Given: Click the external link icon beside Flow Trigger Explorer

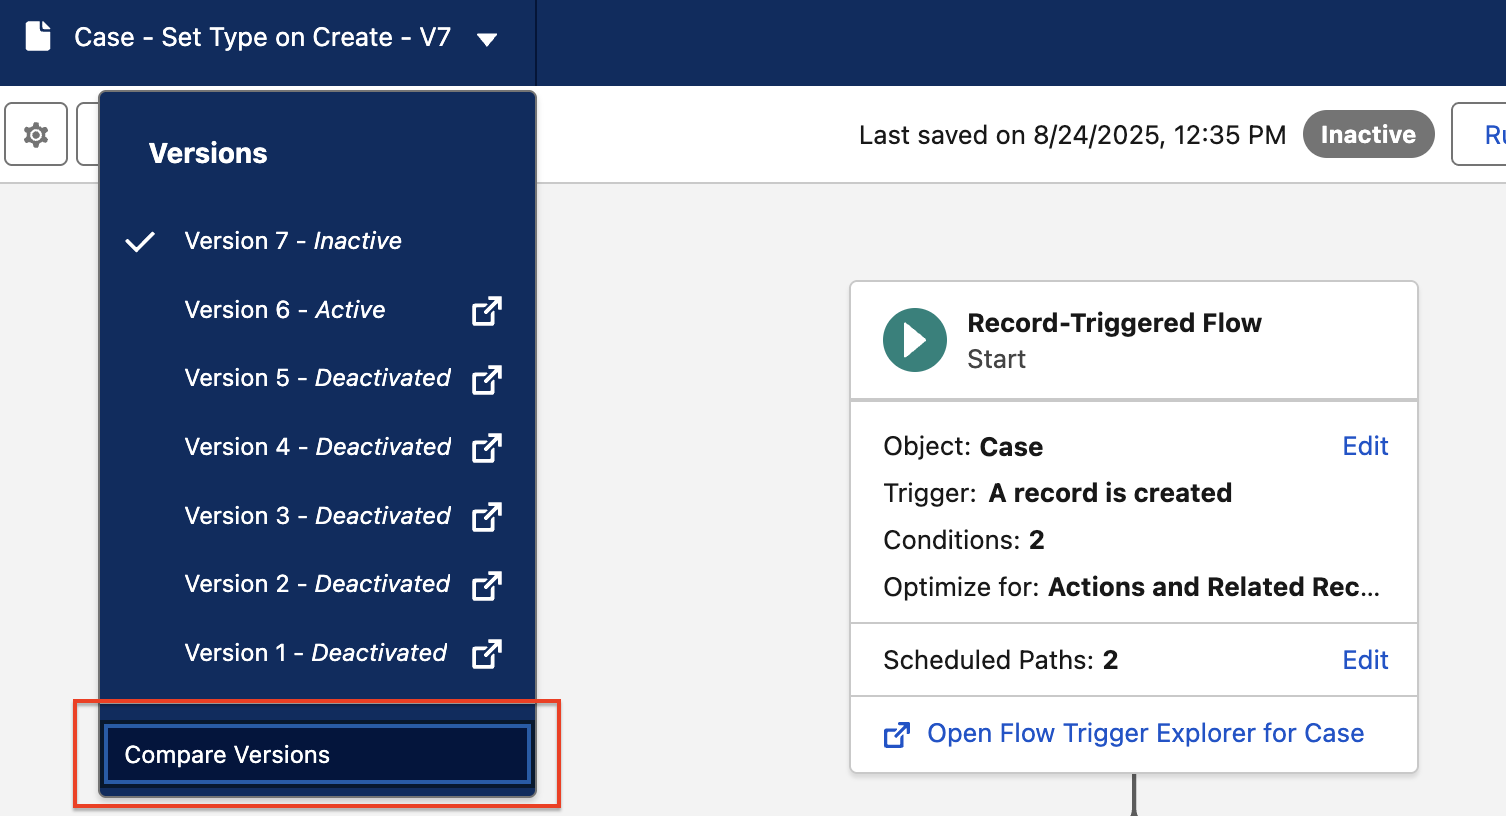Looking at the screenshot, I should tap(897, 733).
